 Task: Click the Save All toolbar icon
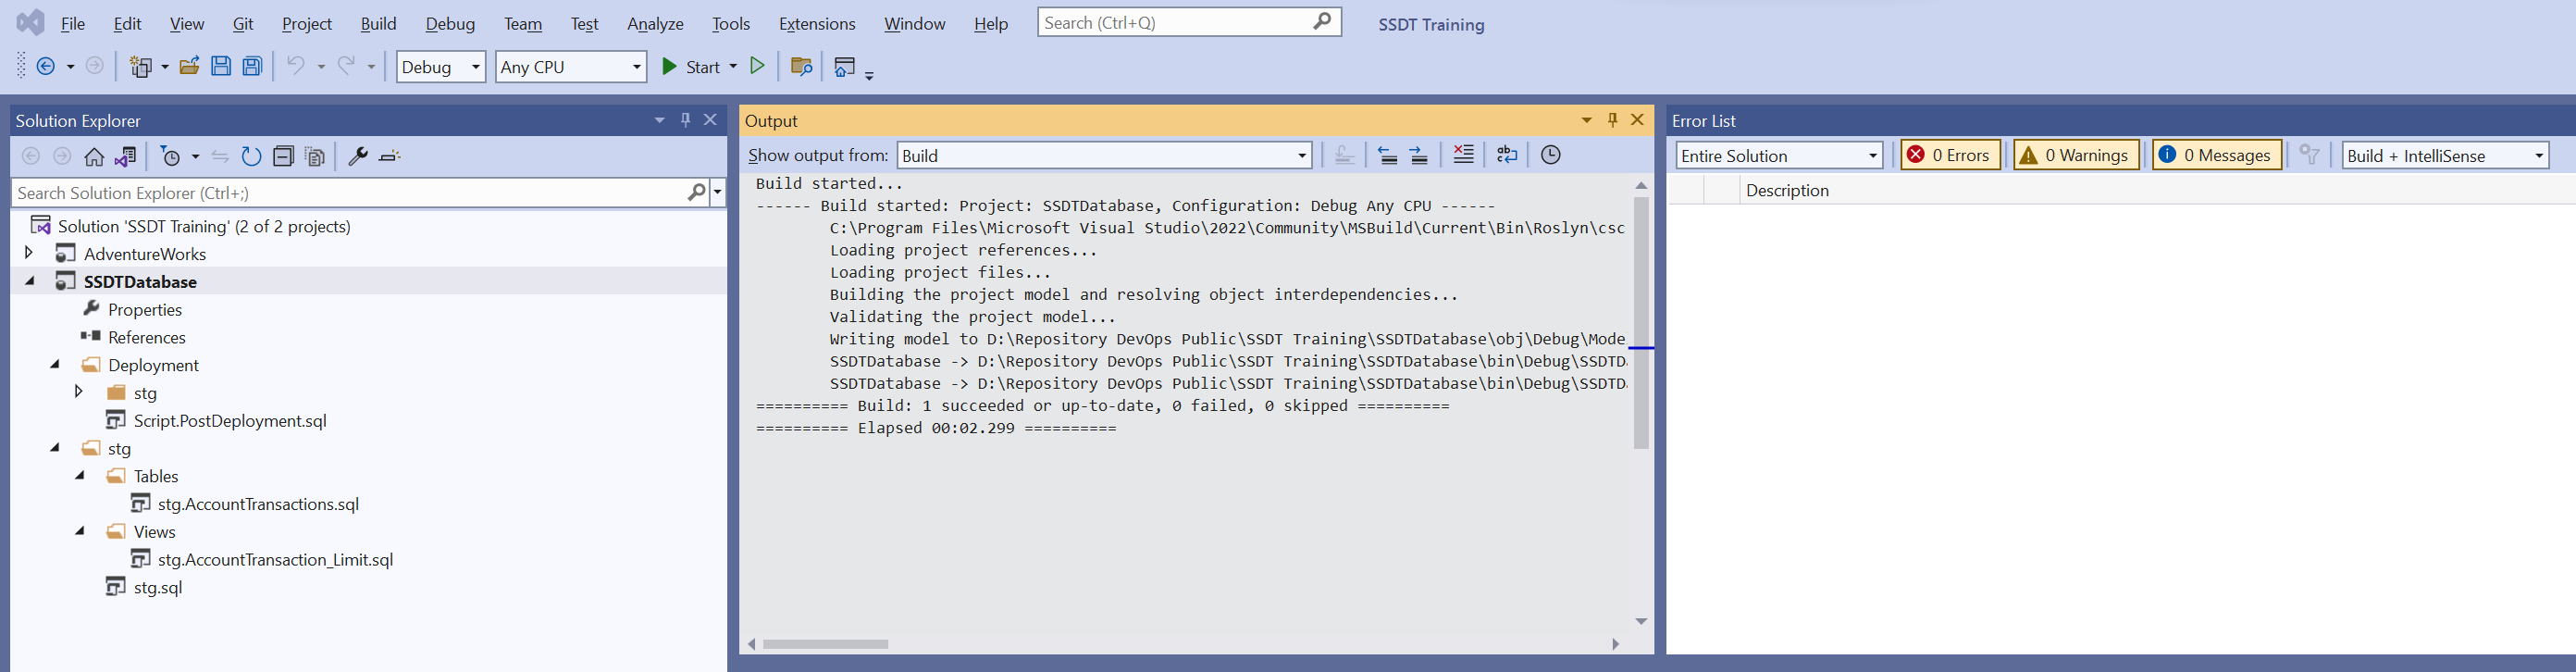(x=253, y=67)
